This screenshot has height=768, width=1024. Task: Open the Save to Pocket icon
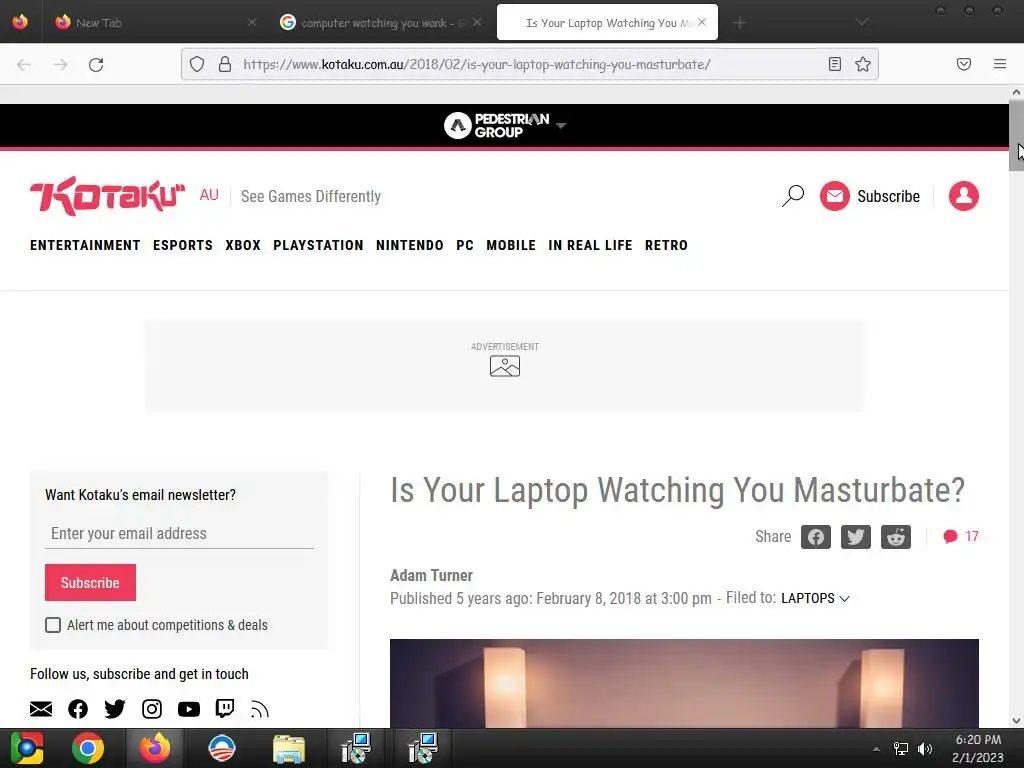point(963,64)
